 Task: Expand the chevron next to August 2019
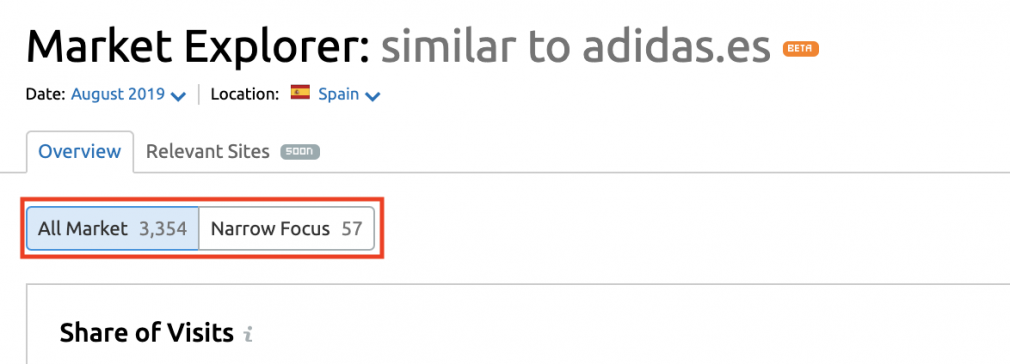178,96
